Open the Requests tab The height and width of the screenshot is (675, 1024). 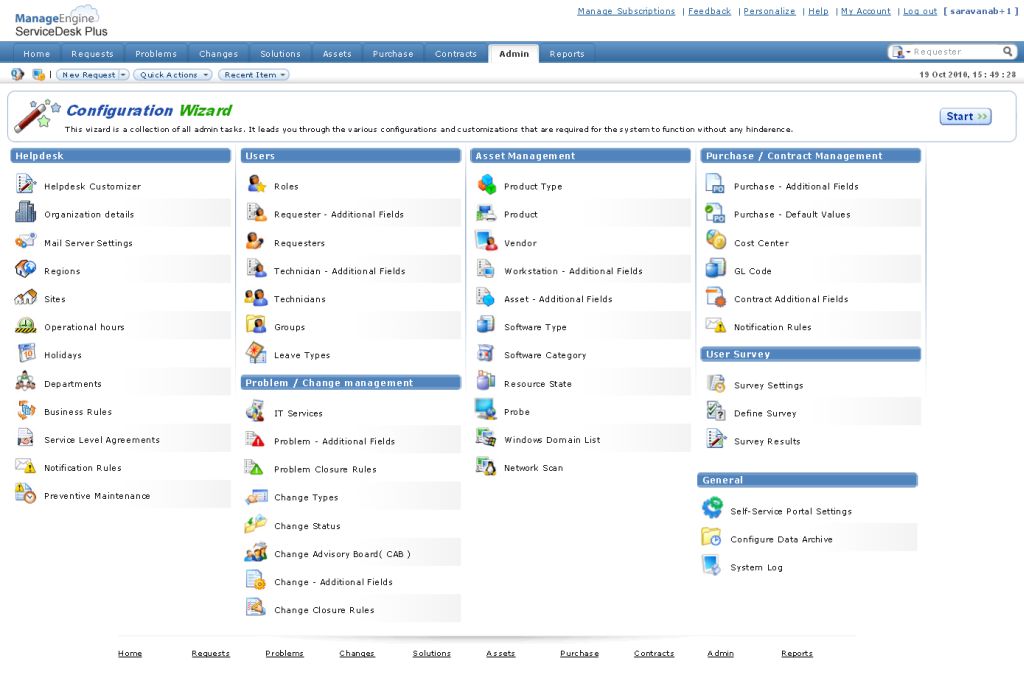[92, 54]
